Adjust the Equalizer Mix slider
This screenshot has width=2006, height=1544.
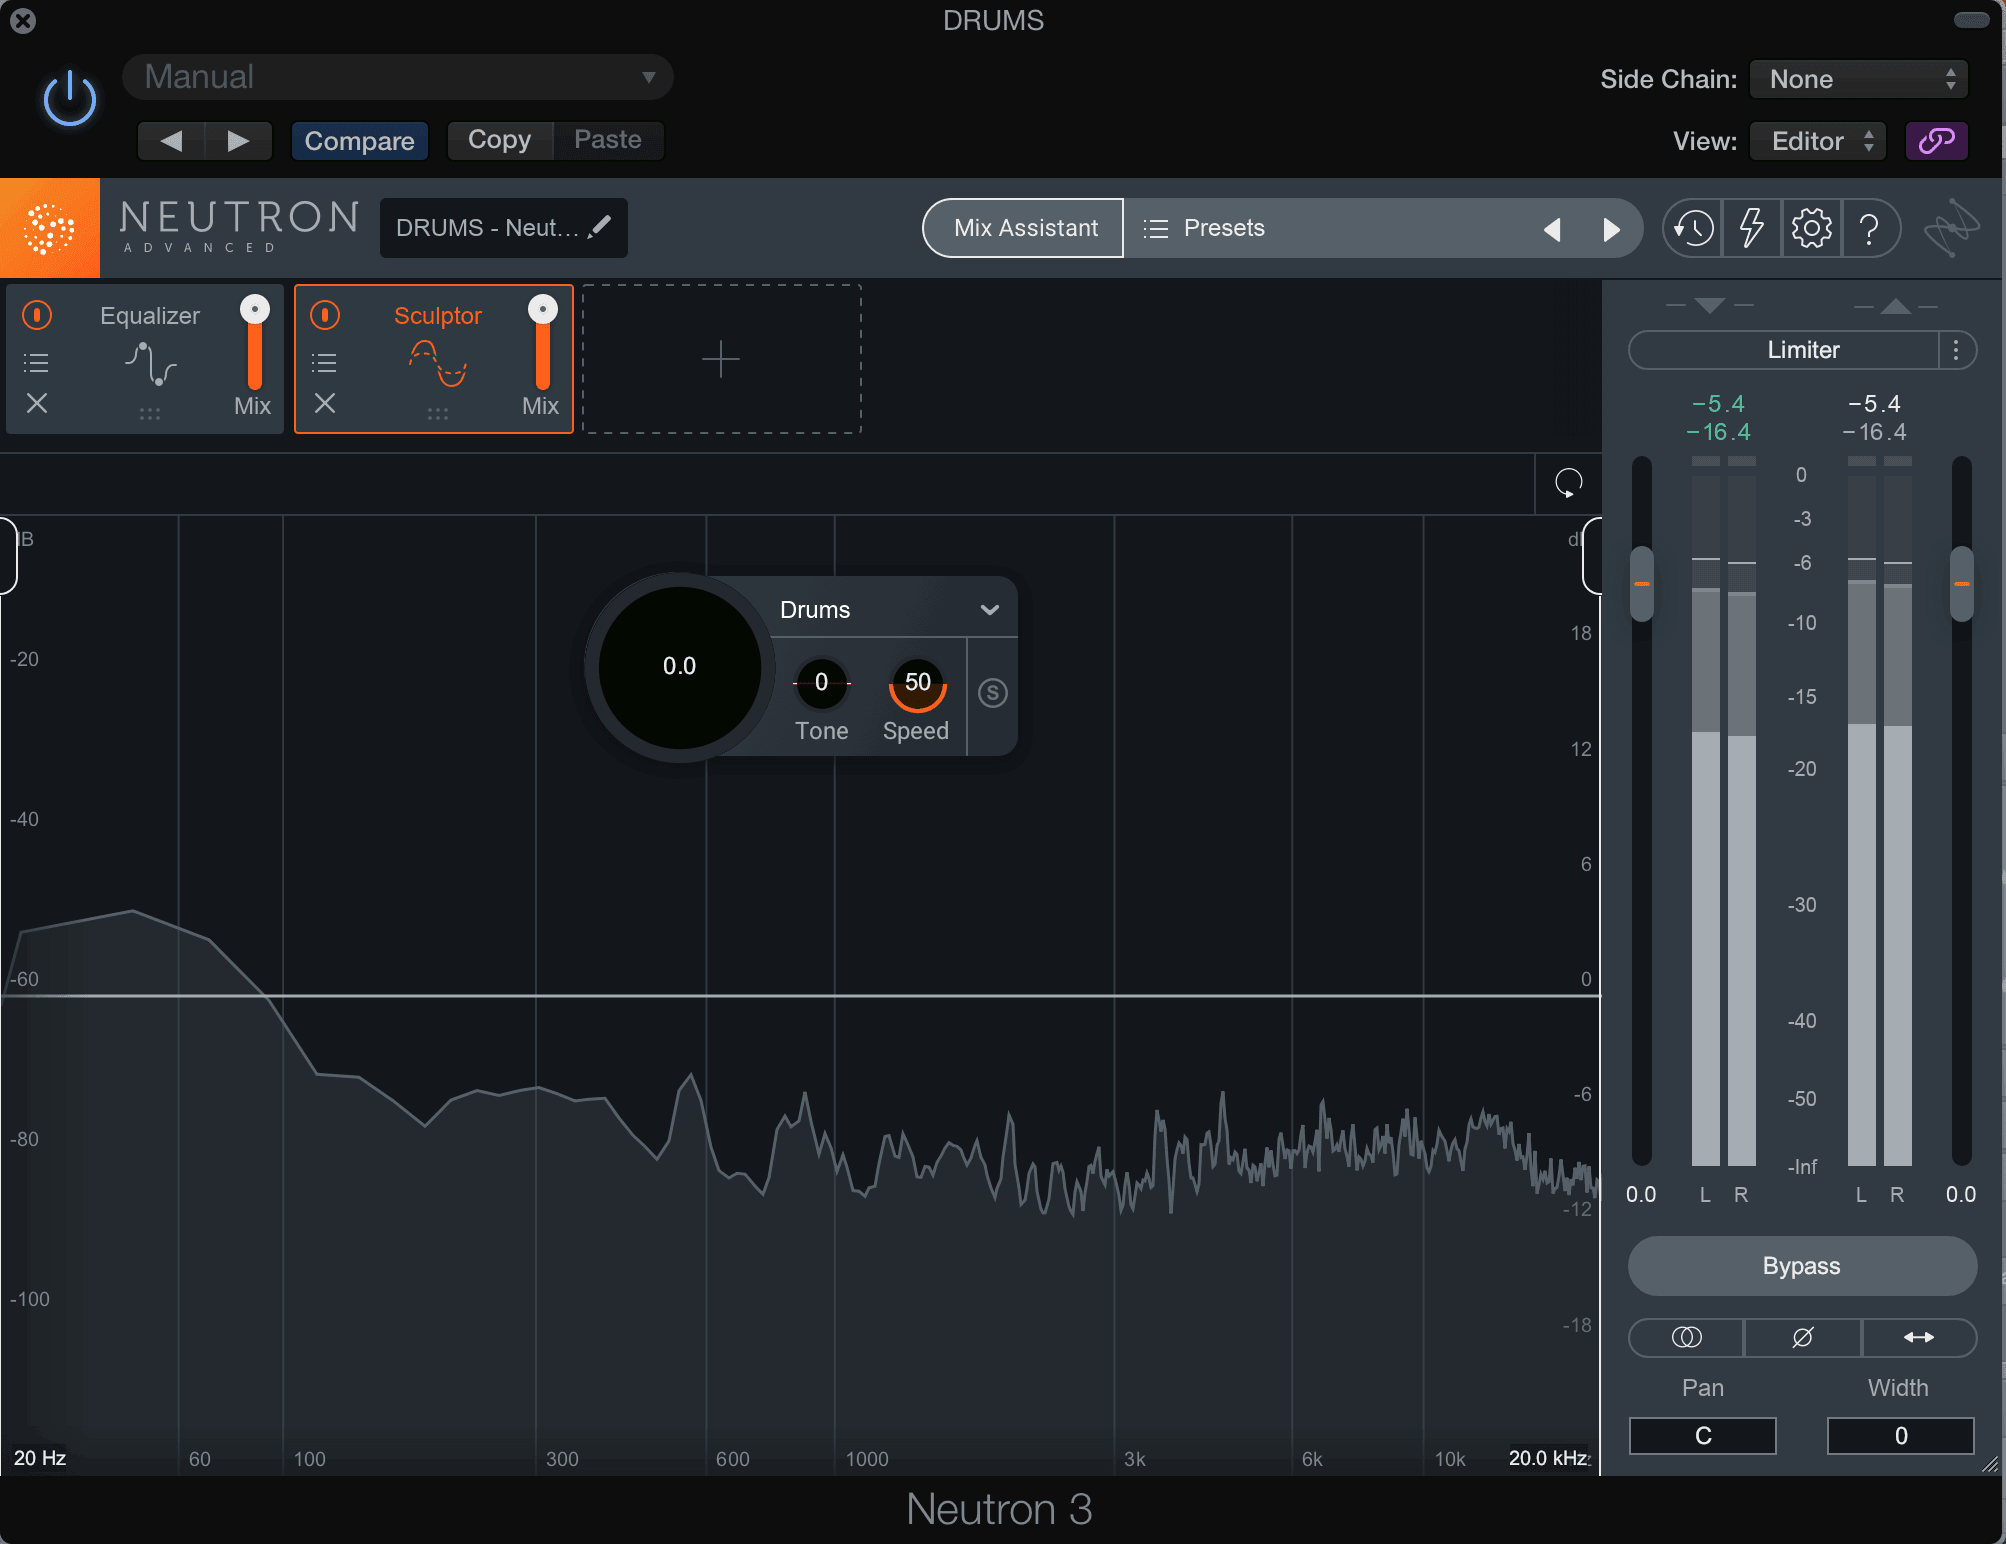[x=255, y=342]
